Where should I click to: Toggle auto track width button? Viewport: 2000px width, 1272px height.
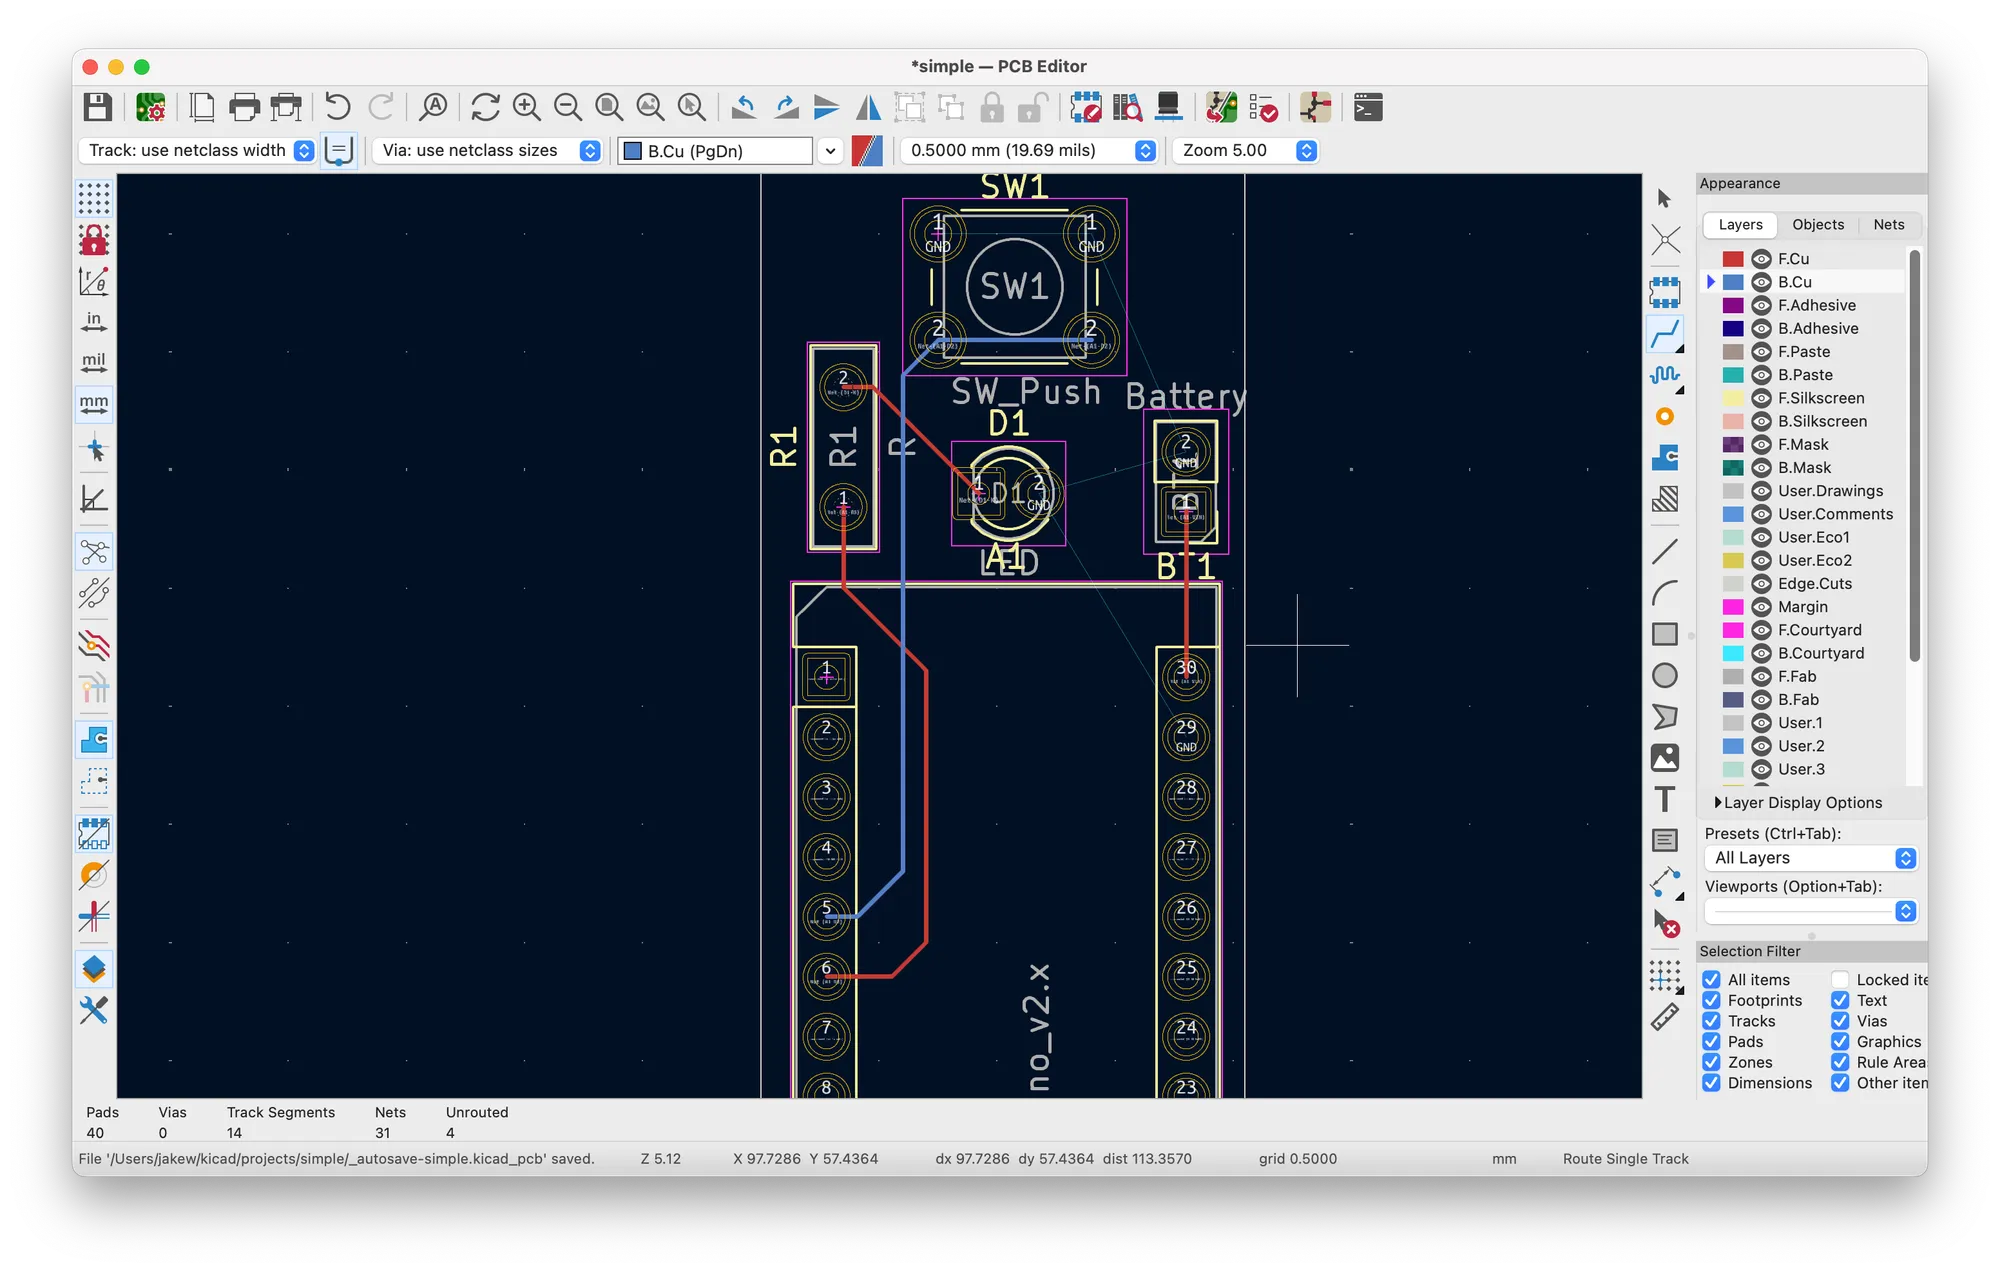click(339, 150)
